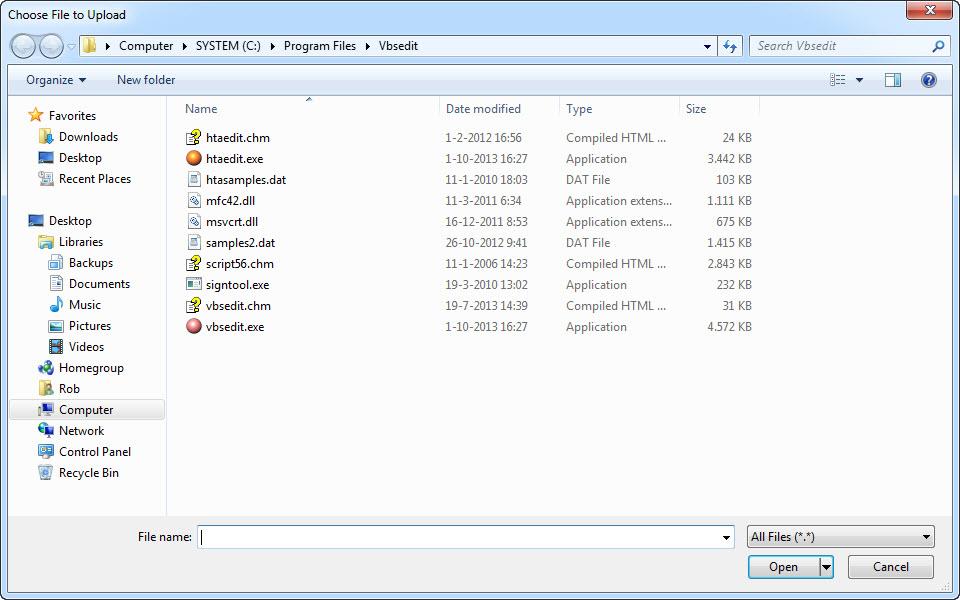Viewport: 960px width, 600px height.
Task: Click the signtool.exe icon
Action: tap(193, 284)
